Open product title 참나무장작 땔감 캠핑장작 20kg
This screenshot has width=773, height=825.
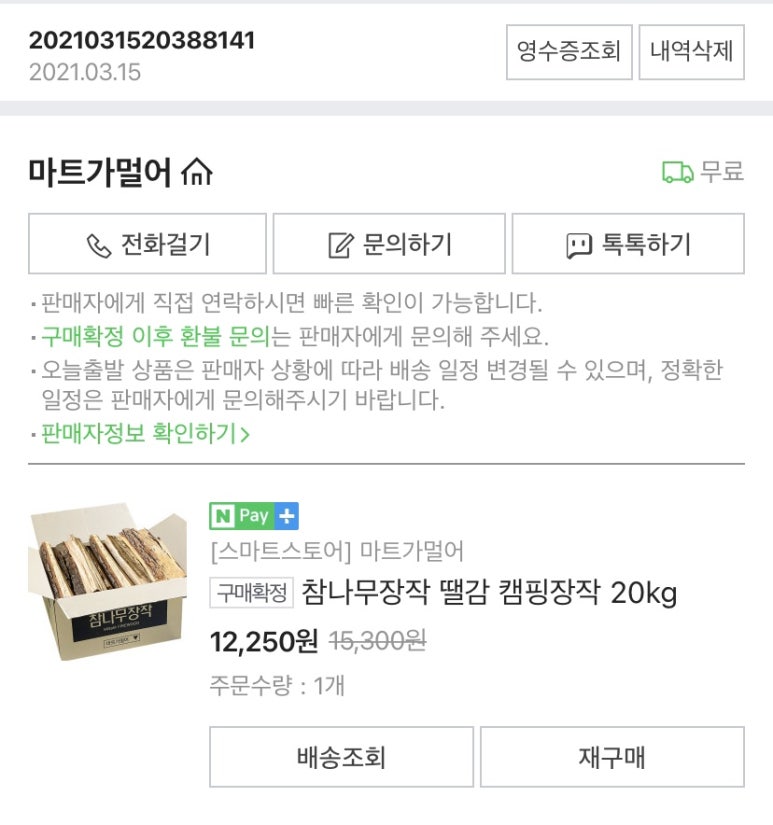tap(489, 593)
